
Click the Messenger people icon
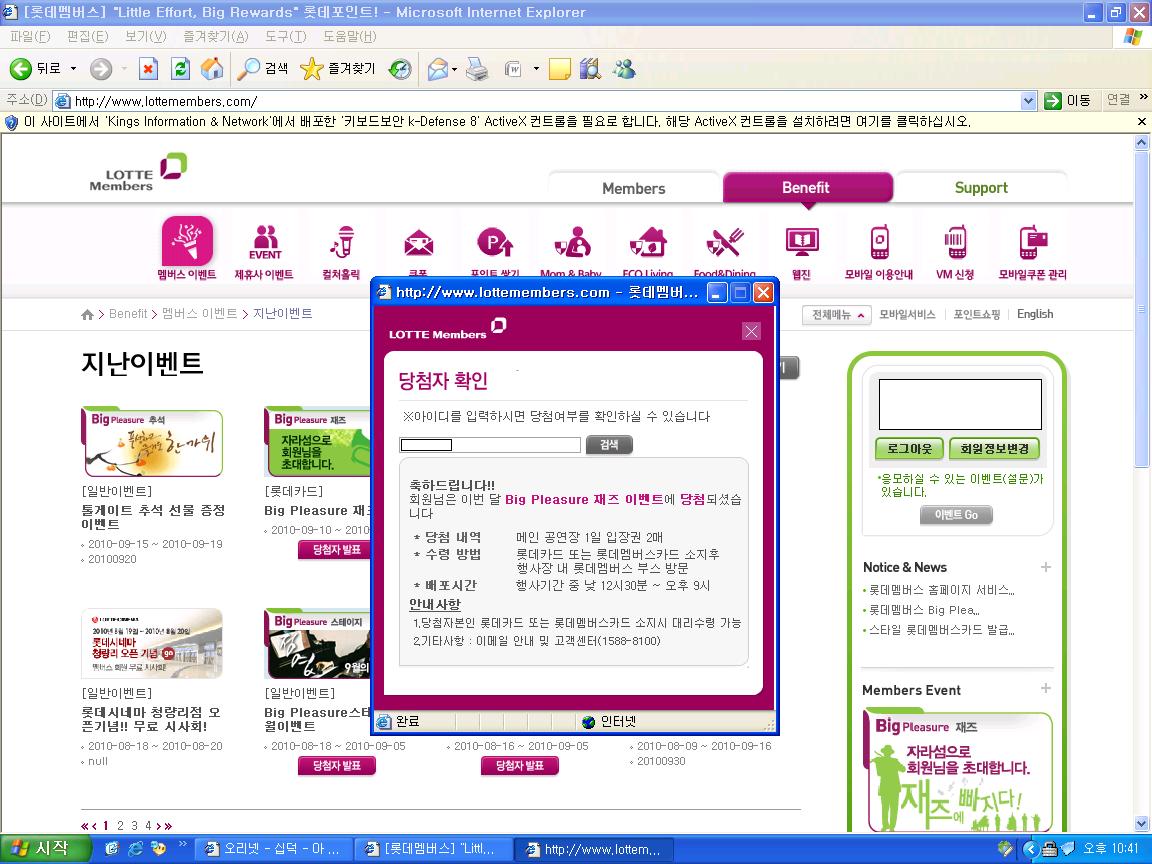[624, 69]
